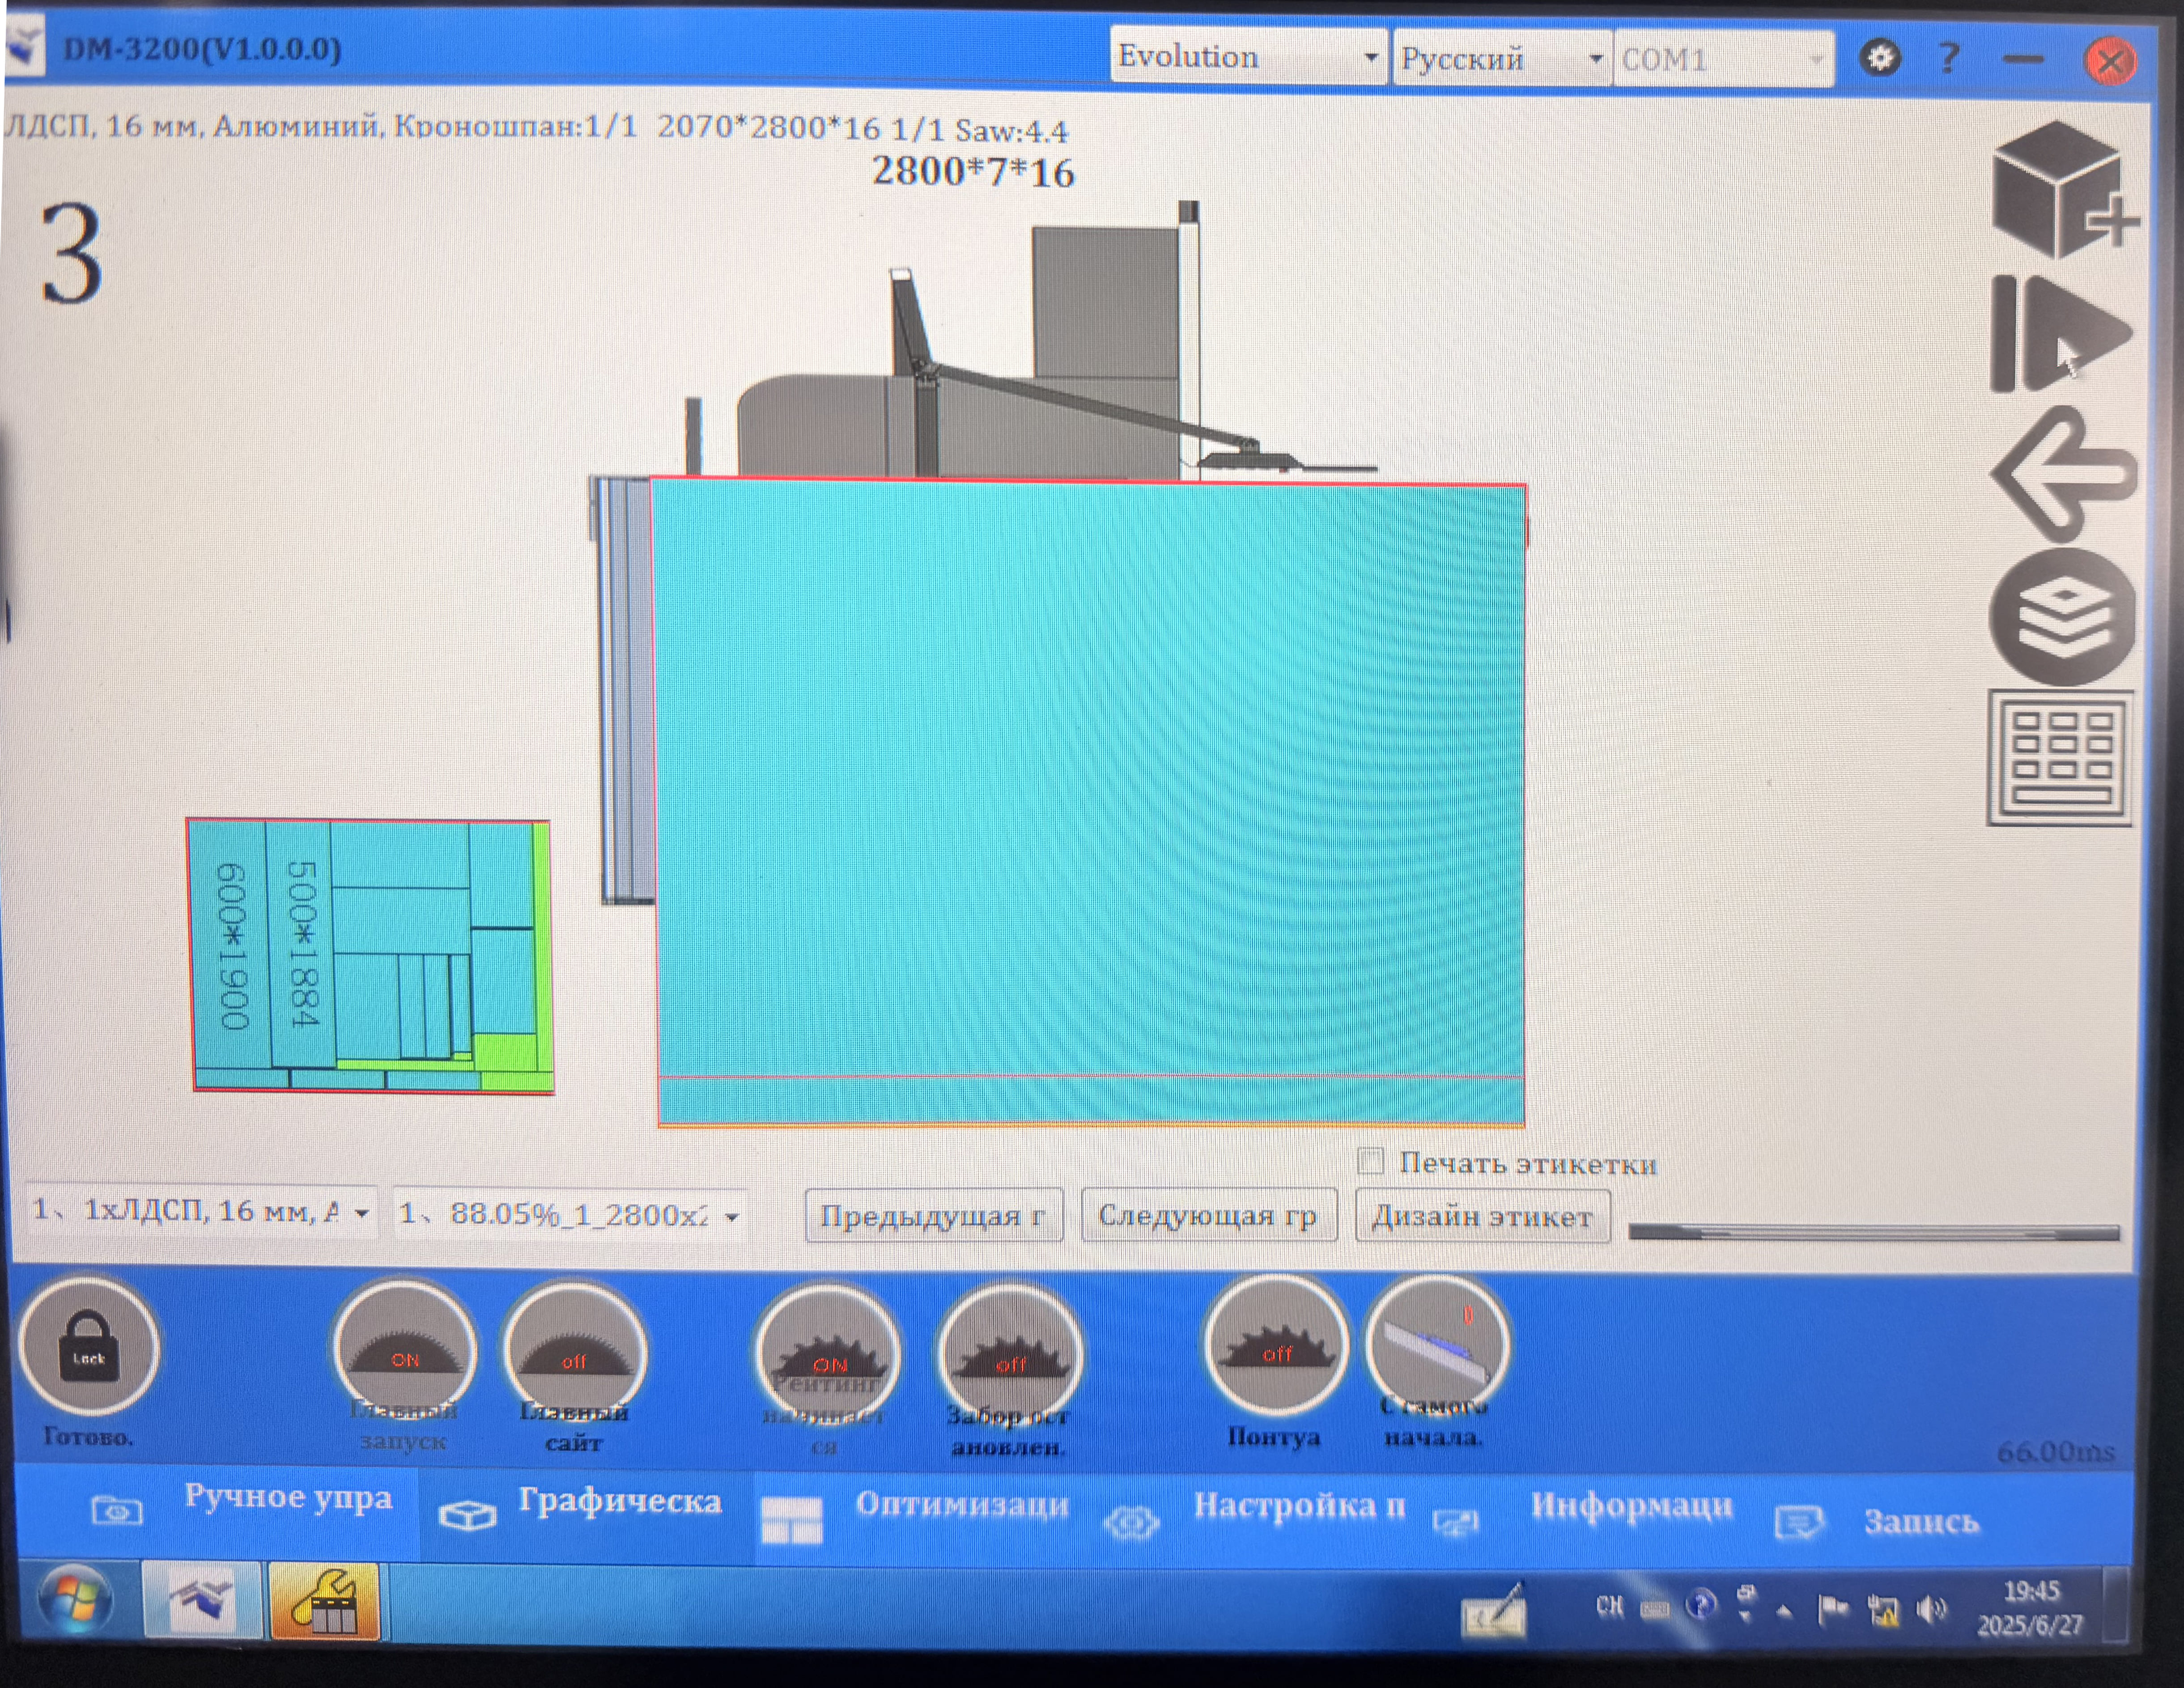Click the cutting layout thumbnail preview
The height and width of the screenshot is (1688, 2184).
pyautogui.click(x=371, y=955)
